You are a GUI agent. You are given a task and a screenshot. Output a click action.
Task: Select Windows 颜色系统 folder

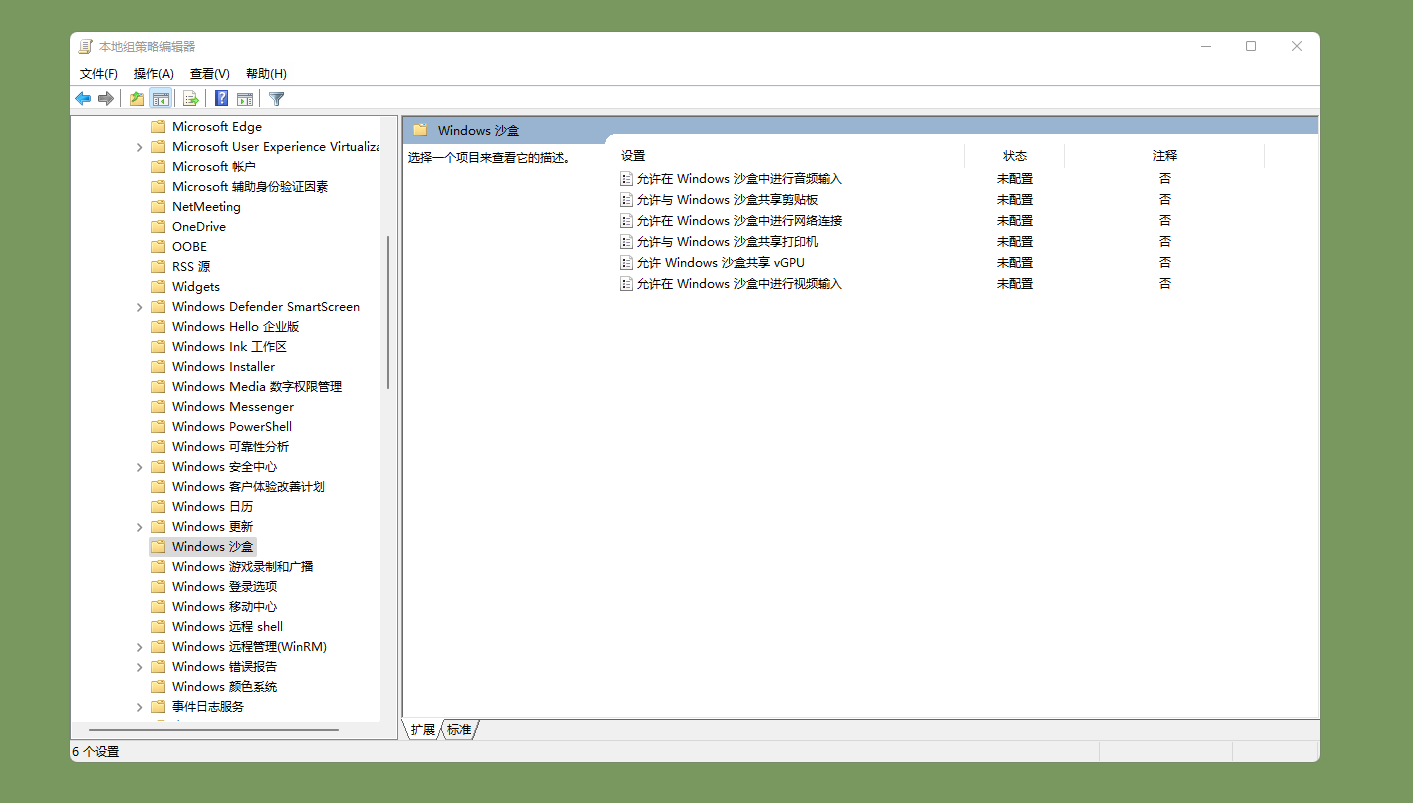(x=224, y=687)
